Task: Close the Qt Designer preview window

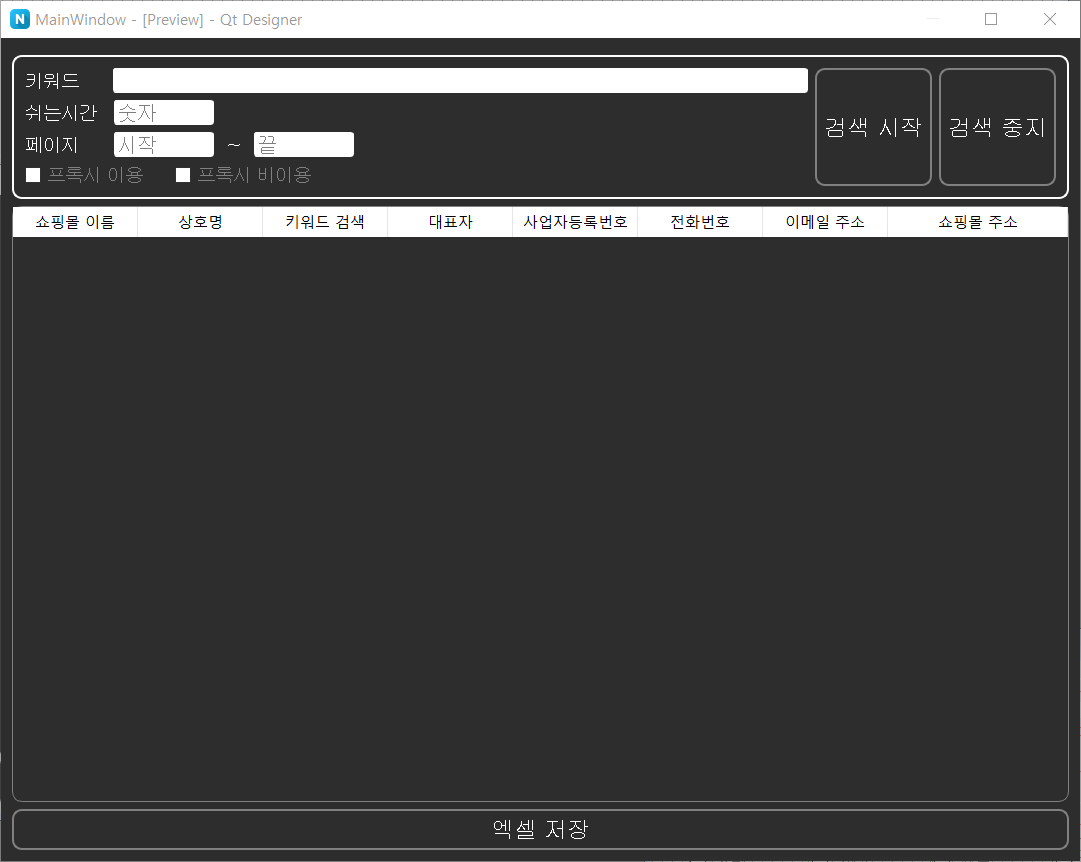Action: tap(1049, 19)
